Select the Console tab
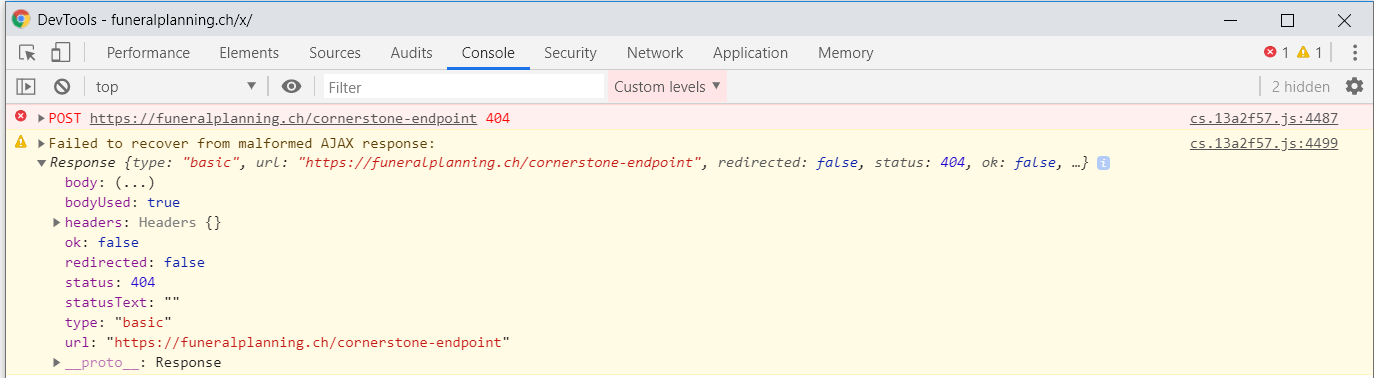Viewport: 1374px width, 378px height. point(488,53)
